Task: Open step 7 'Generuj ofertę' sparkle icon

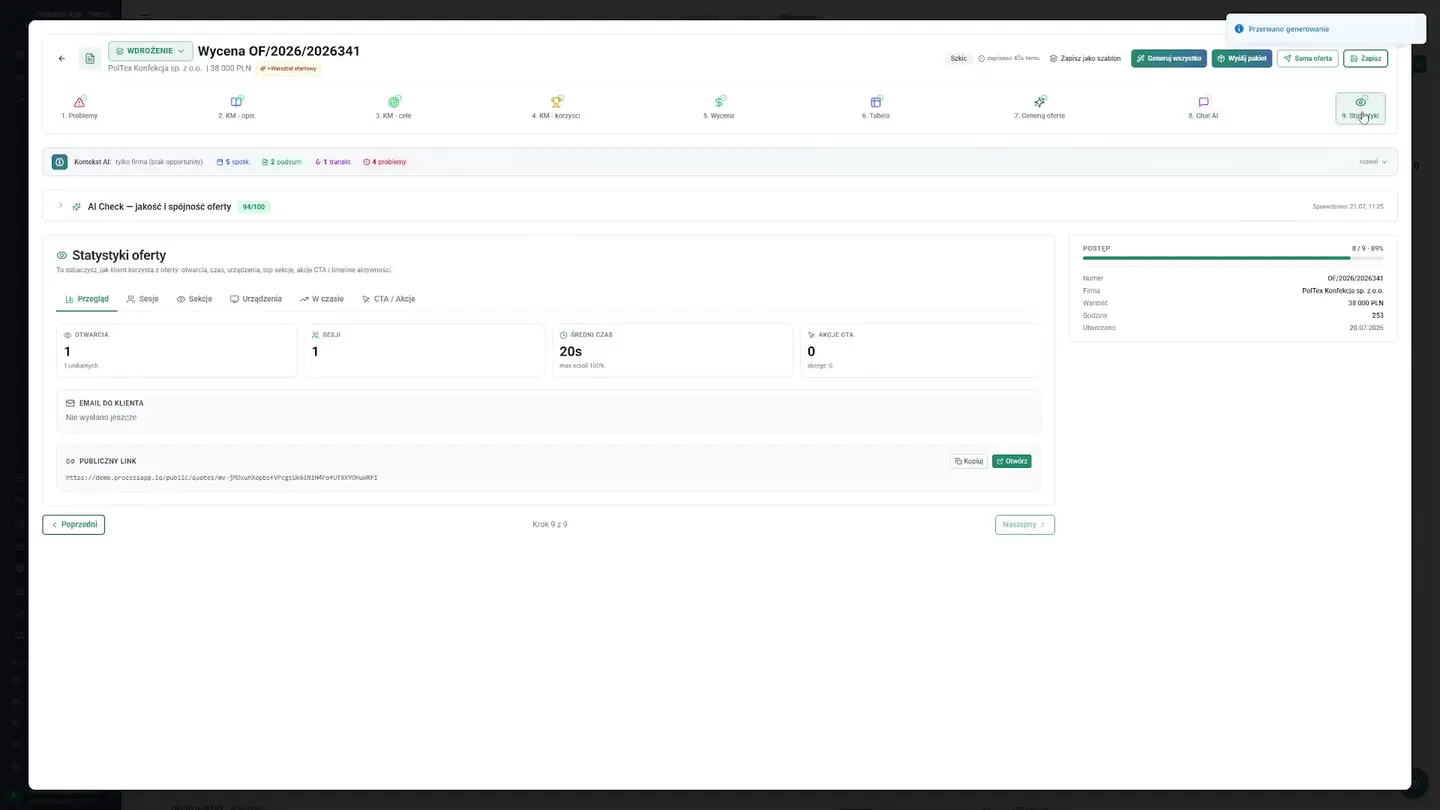Action: pos(1040,102)
